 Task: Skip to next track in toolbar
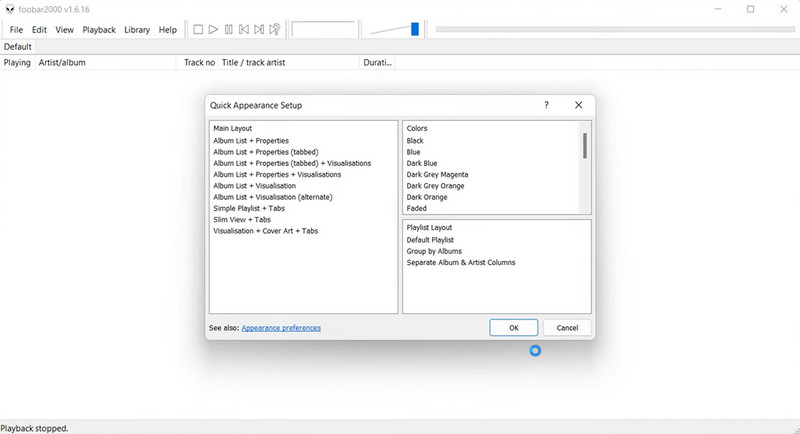pos(259,30)
